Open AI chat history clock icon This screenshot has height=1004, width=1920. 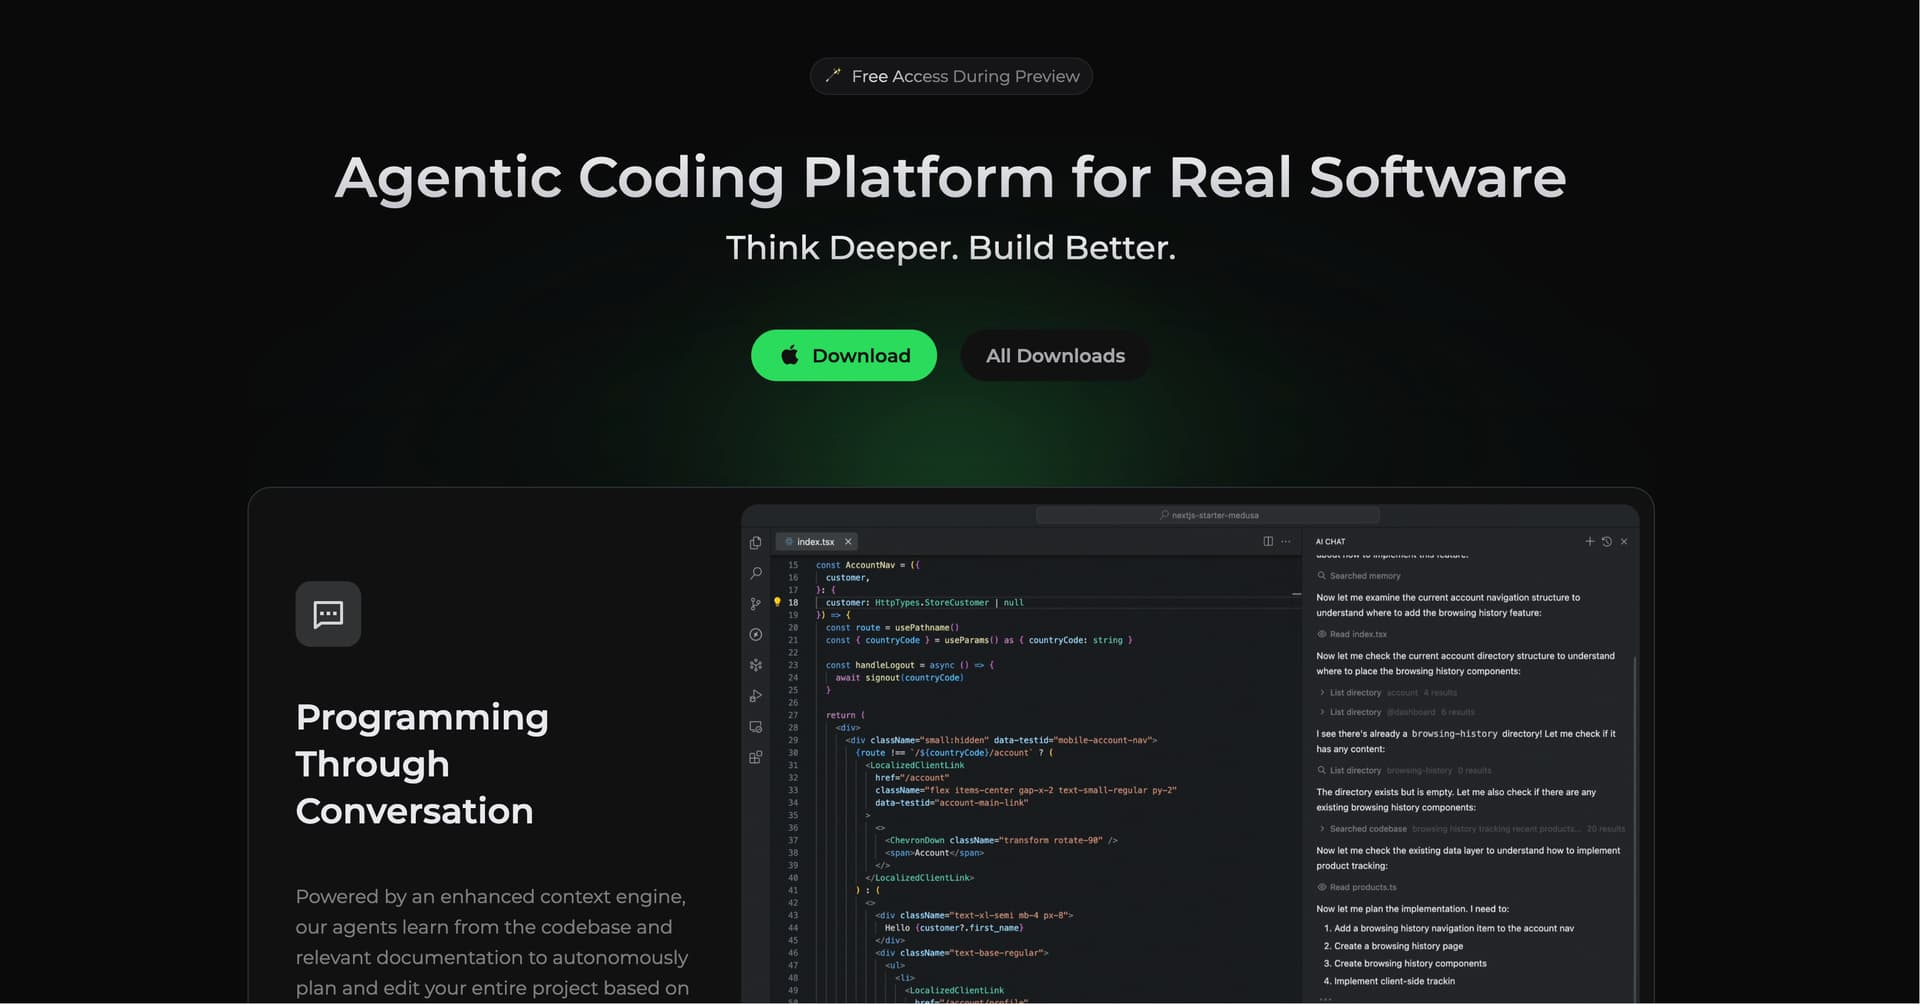pos(1606,541)
